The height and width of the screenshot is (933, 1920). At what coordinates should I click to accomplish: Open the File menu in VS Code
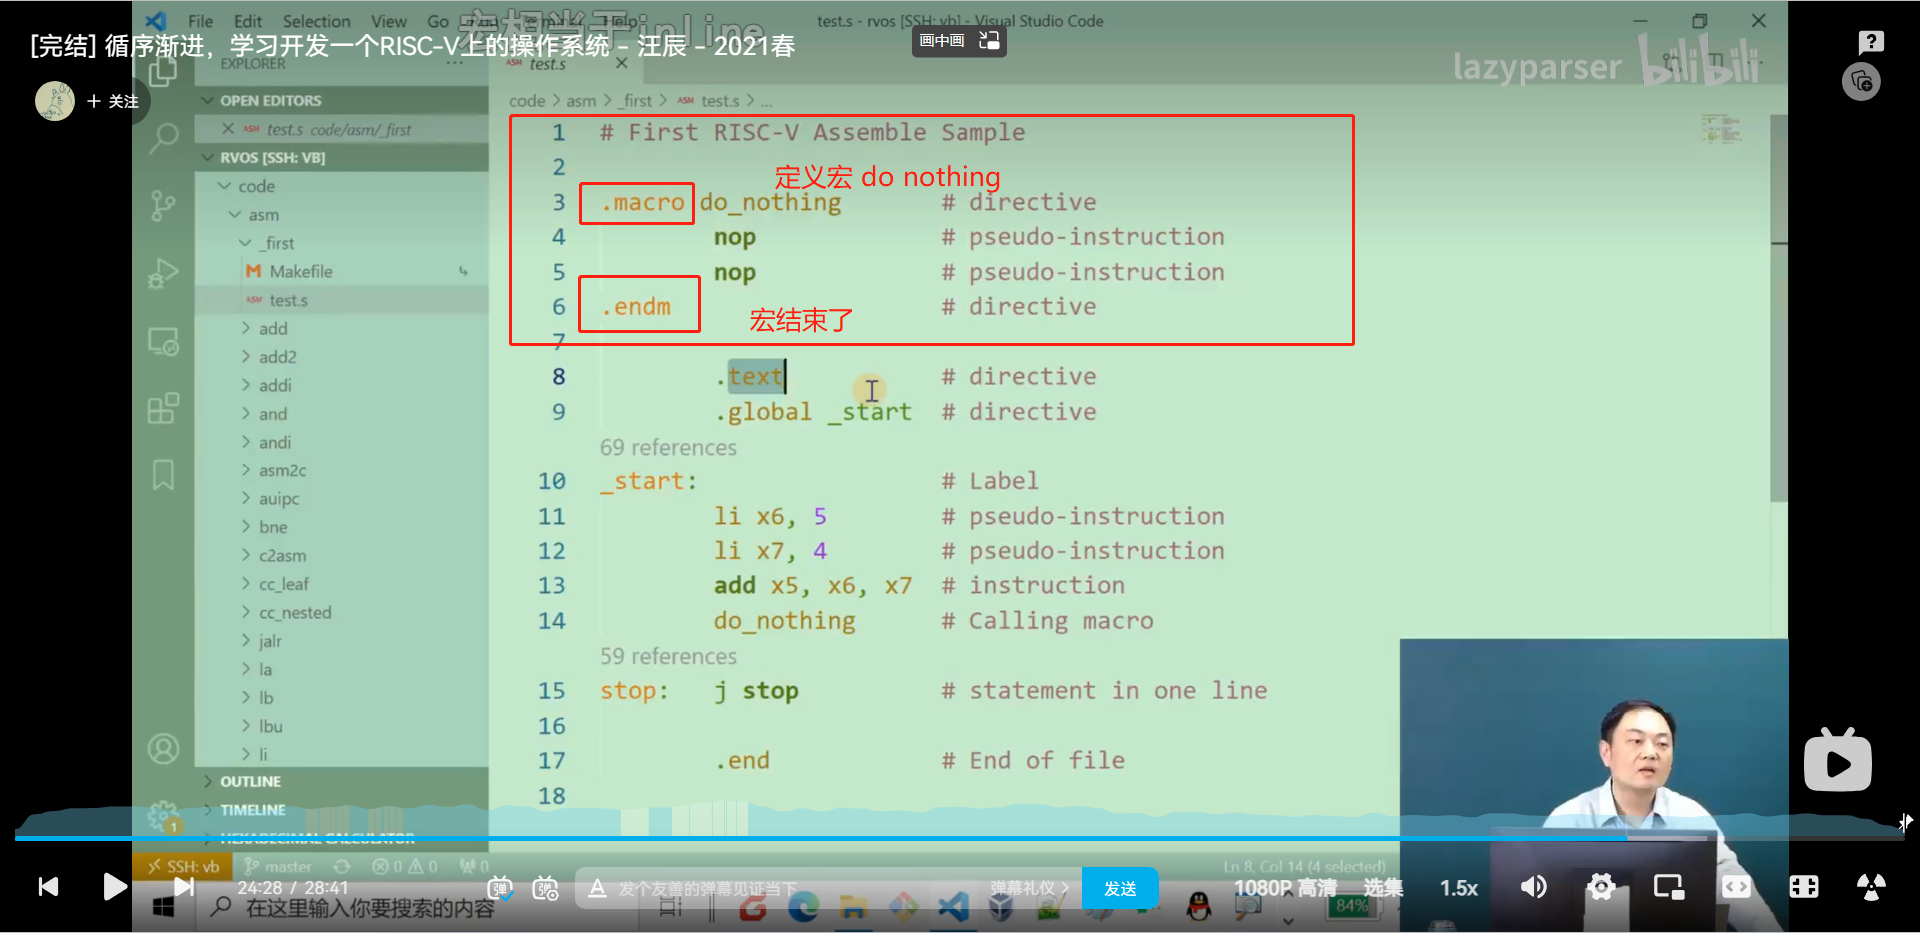tap(200, 21)
